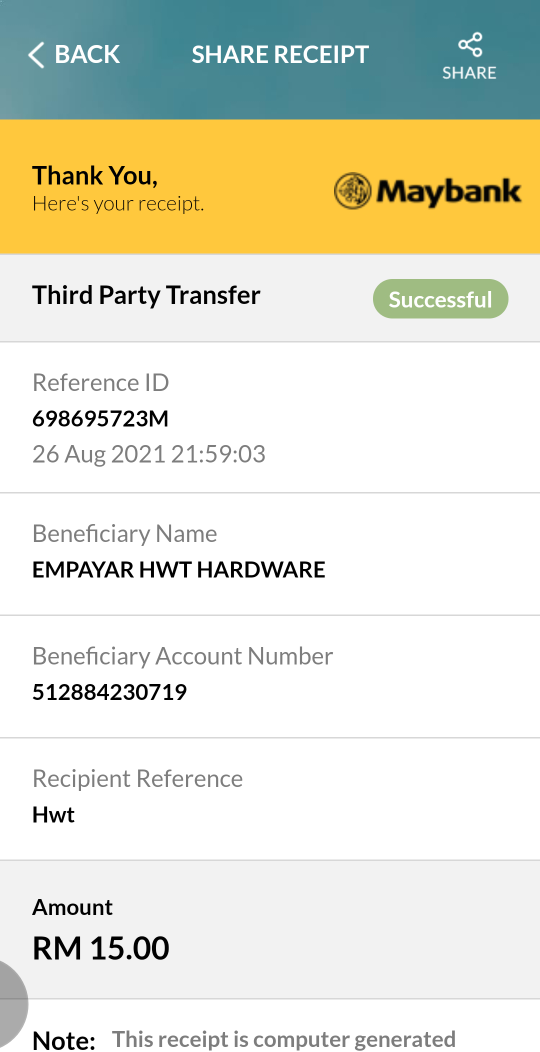
Task: Tap the SHARE label text
Action: point(469,72)
